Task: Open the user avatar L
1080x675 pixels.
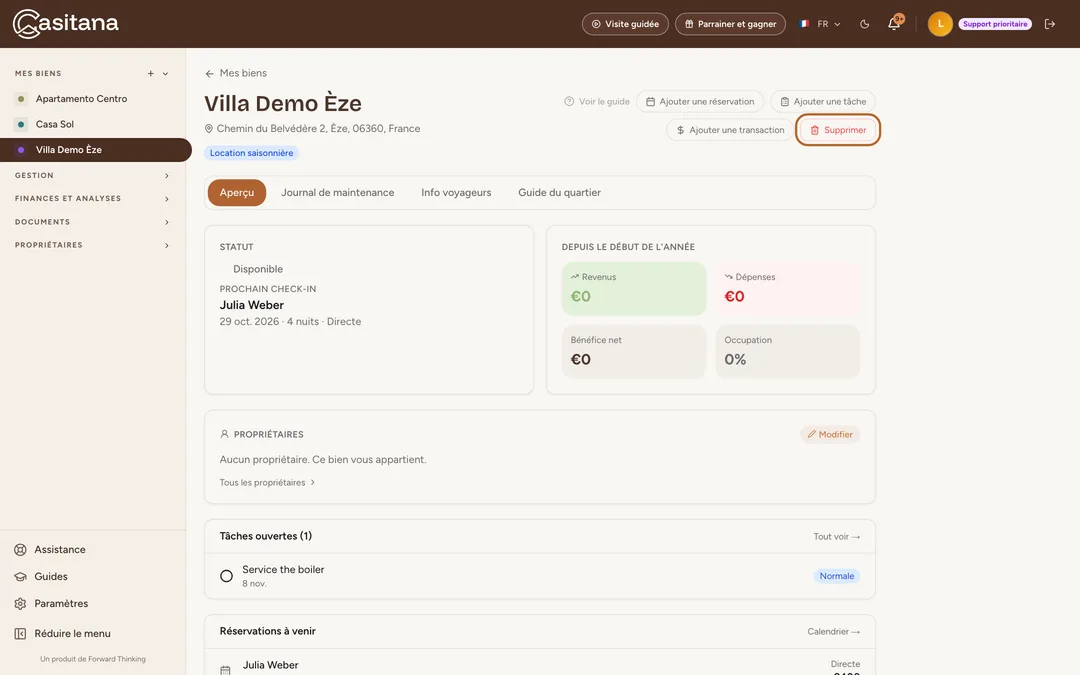Action: click(x=939, y=24)
